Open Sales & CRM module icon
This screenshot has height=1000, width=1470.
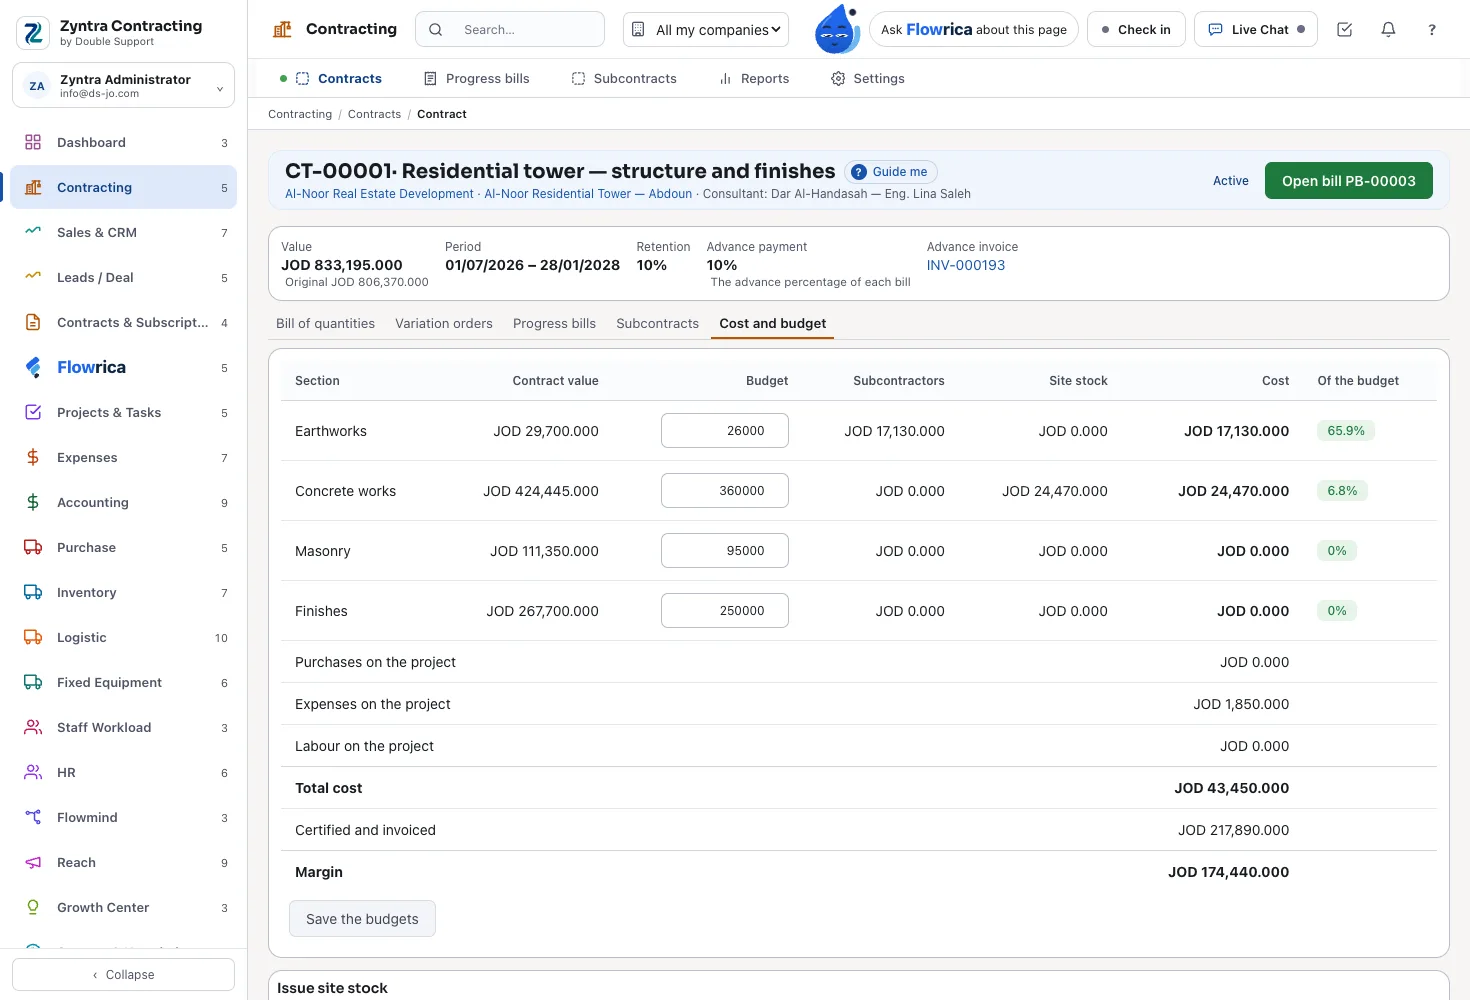click(x=33, y=232)
